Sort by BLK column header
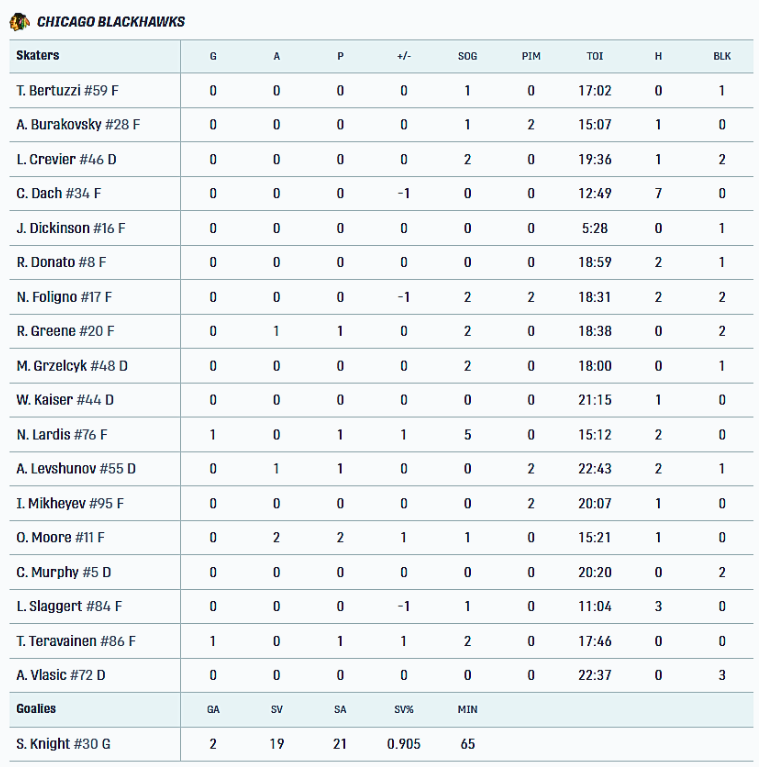 [722, 56]
